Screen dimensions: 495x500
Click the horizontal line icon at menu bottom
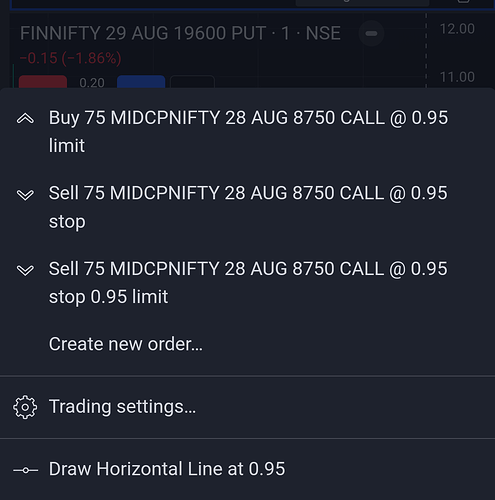point(26,470)
